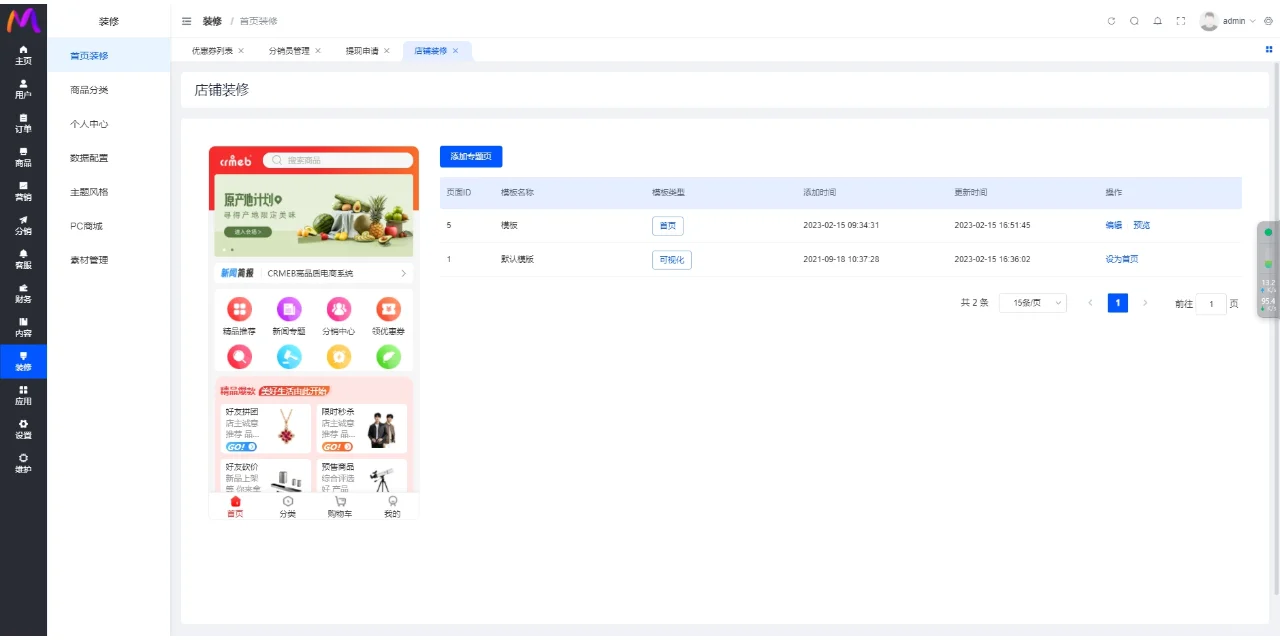The image size is (1280, 640).
Task: Open the 15条/页 page size dropdown
Action: pyautogui.click(x=1032, y=303)
